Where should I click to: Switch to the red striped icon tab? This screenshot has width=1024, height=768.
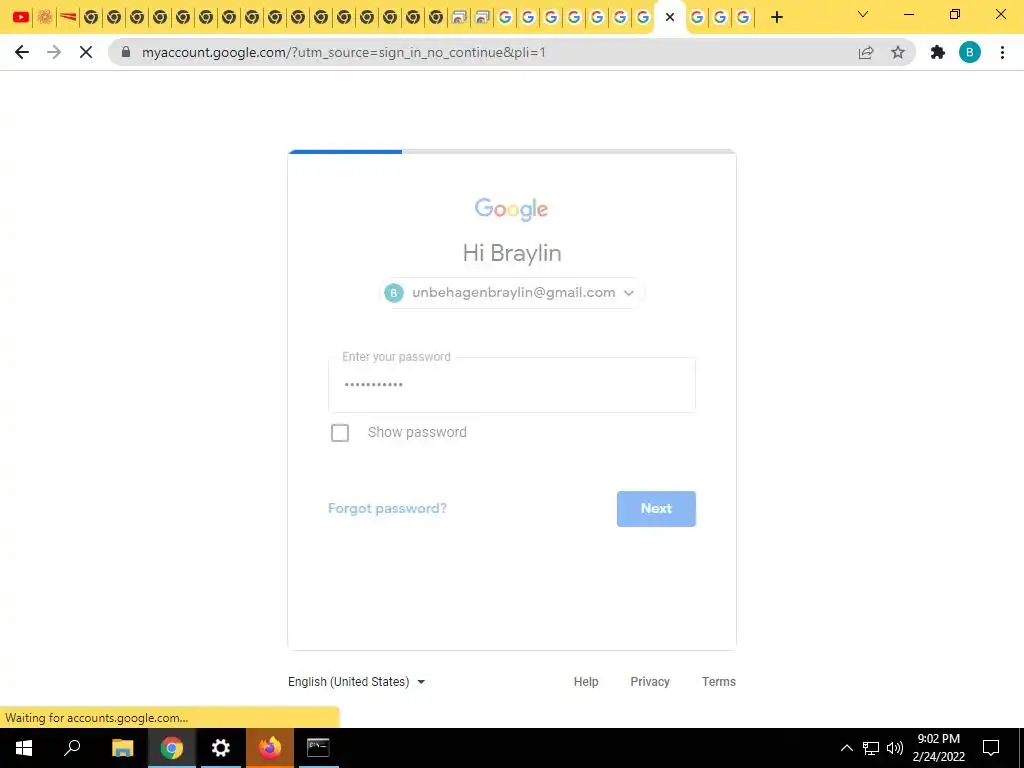click(x=68, y=17)
